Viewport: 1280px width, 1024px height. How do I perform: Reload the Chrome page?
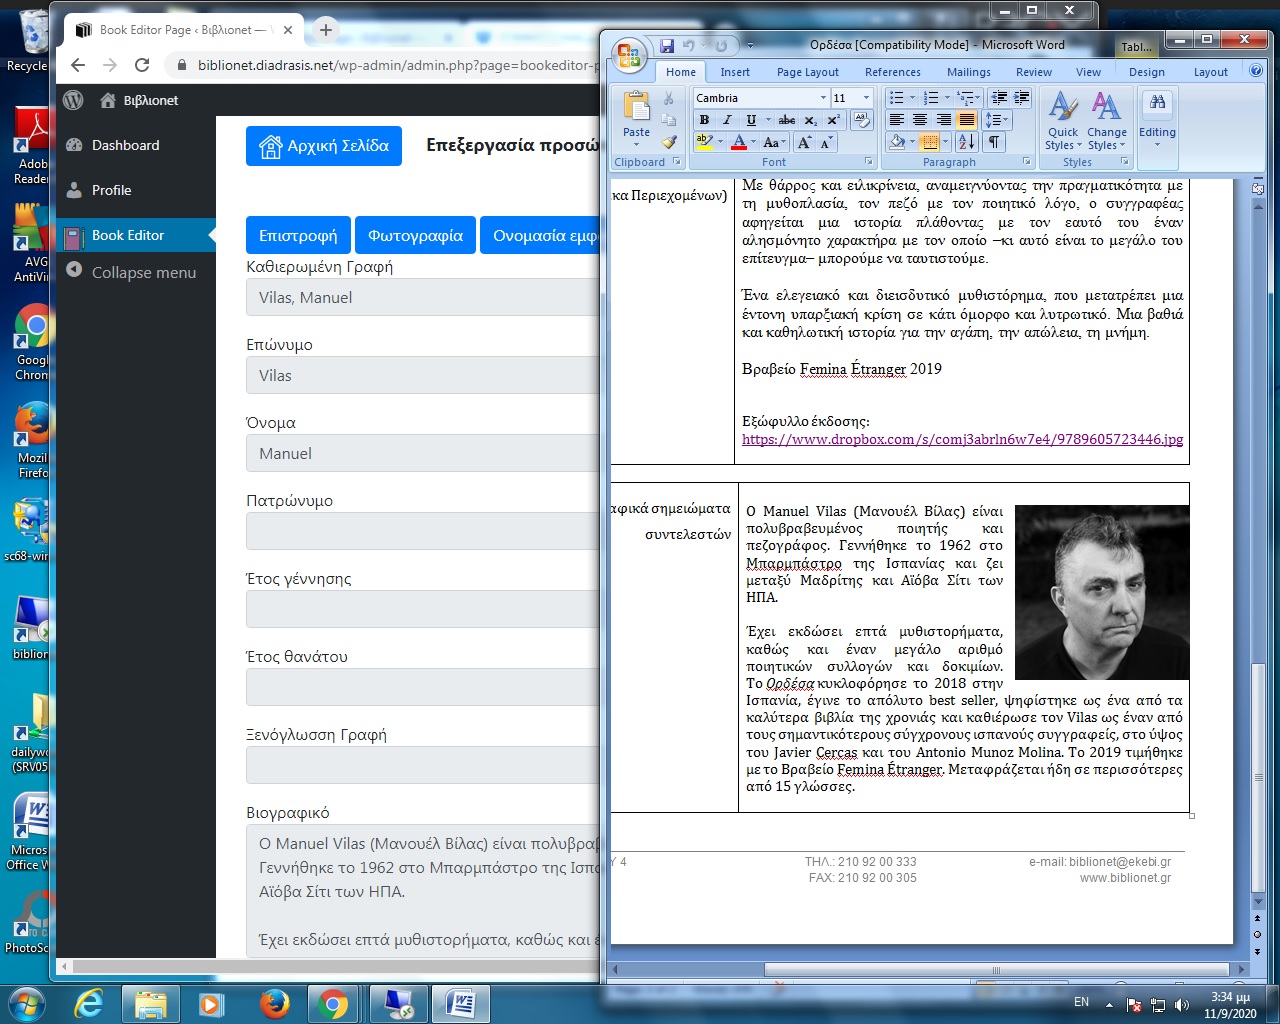142,65
